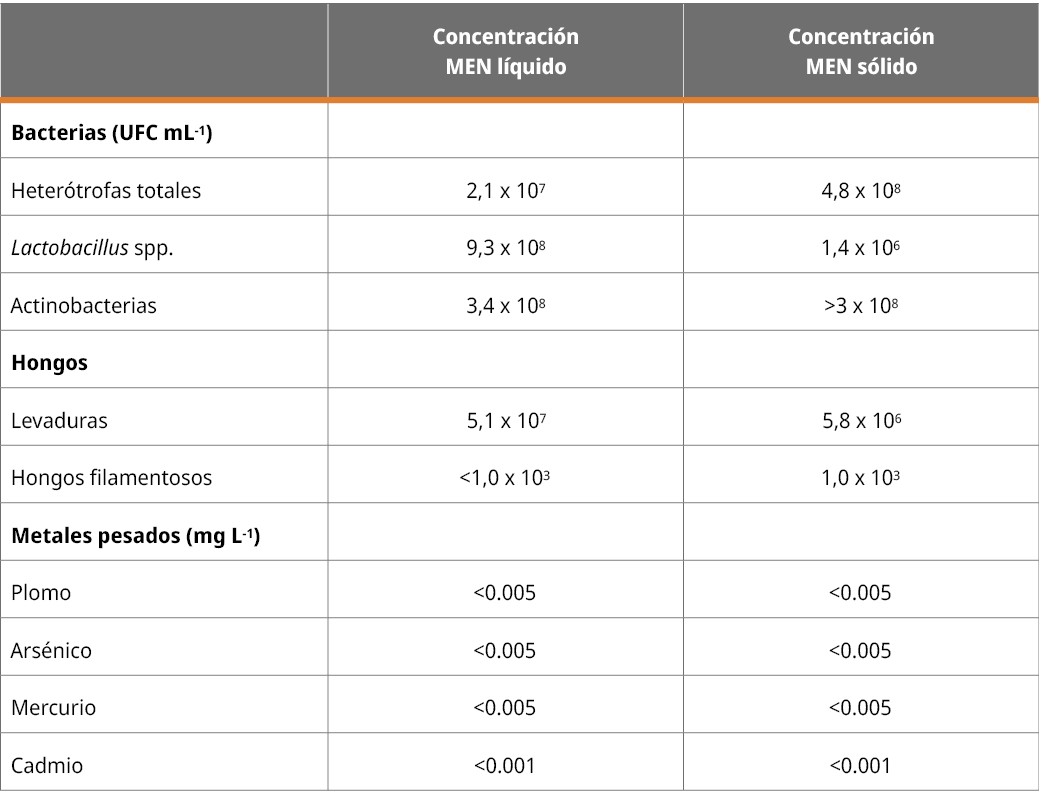Image resolution: width=1039 pixels, height=804 pixels.
Task: Click the Mercurio row label
Action: point(54,708)
